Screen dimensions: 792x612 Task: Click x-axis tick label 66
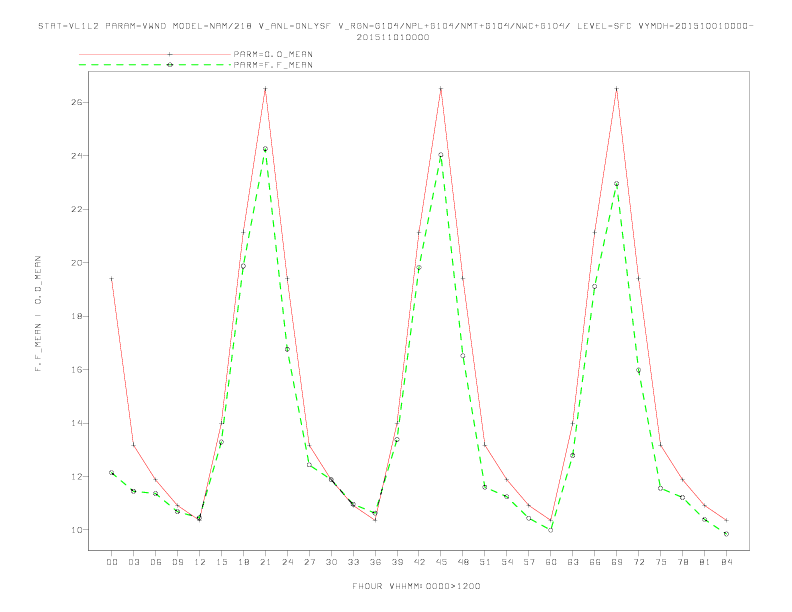(x=595, y=562)
